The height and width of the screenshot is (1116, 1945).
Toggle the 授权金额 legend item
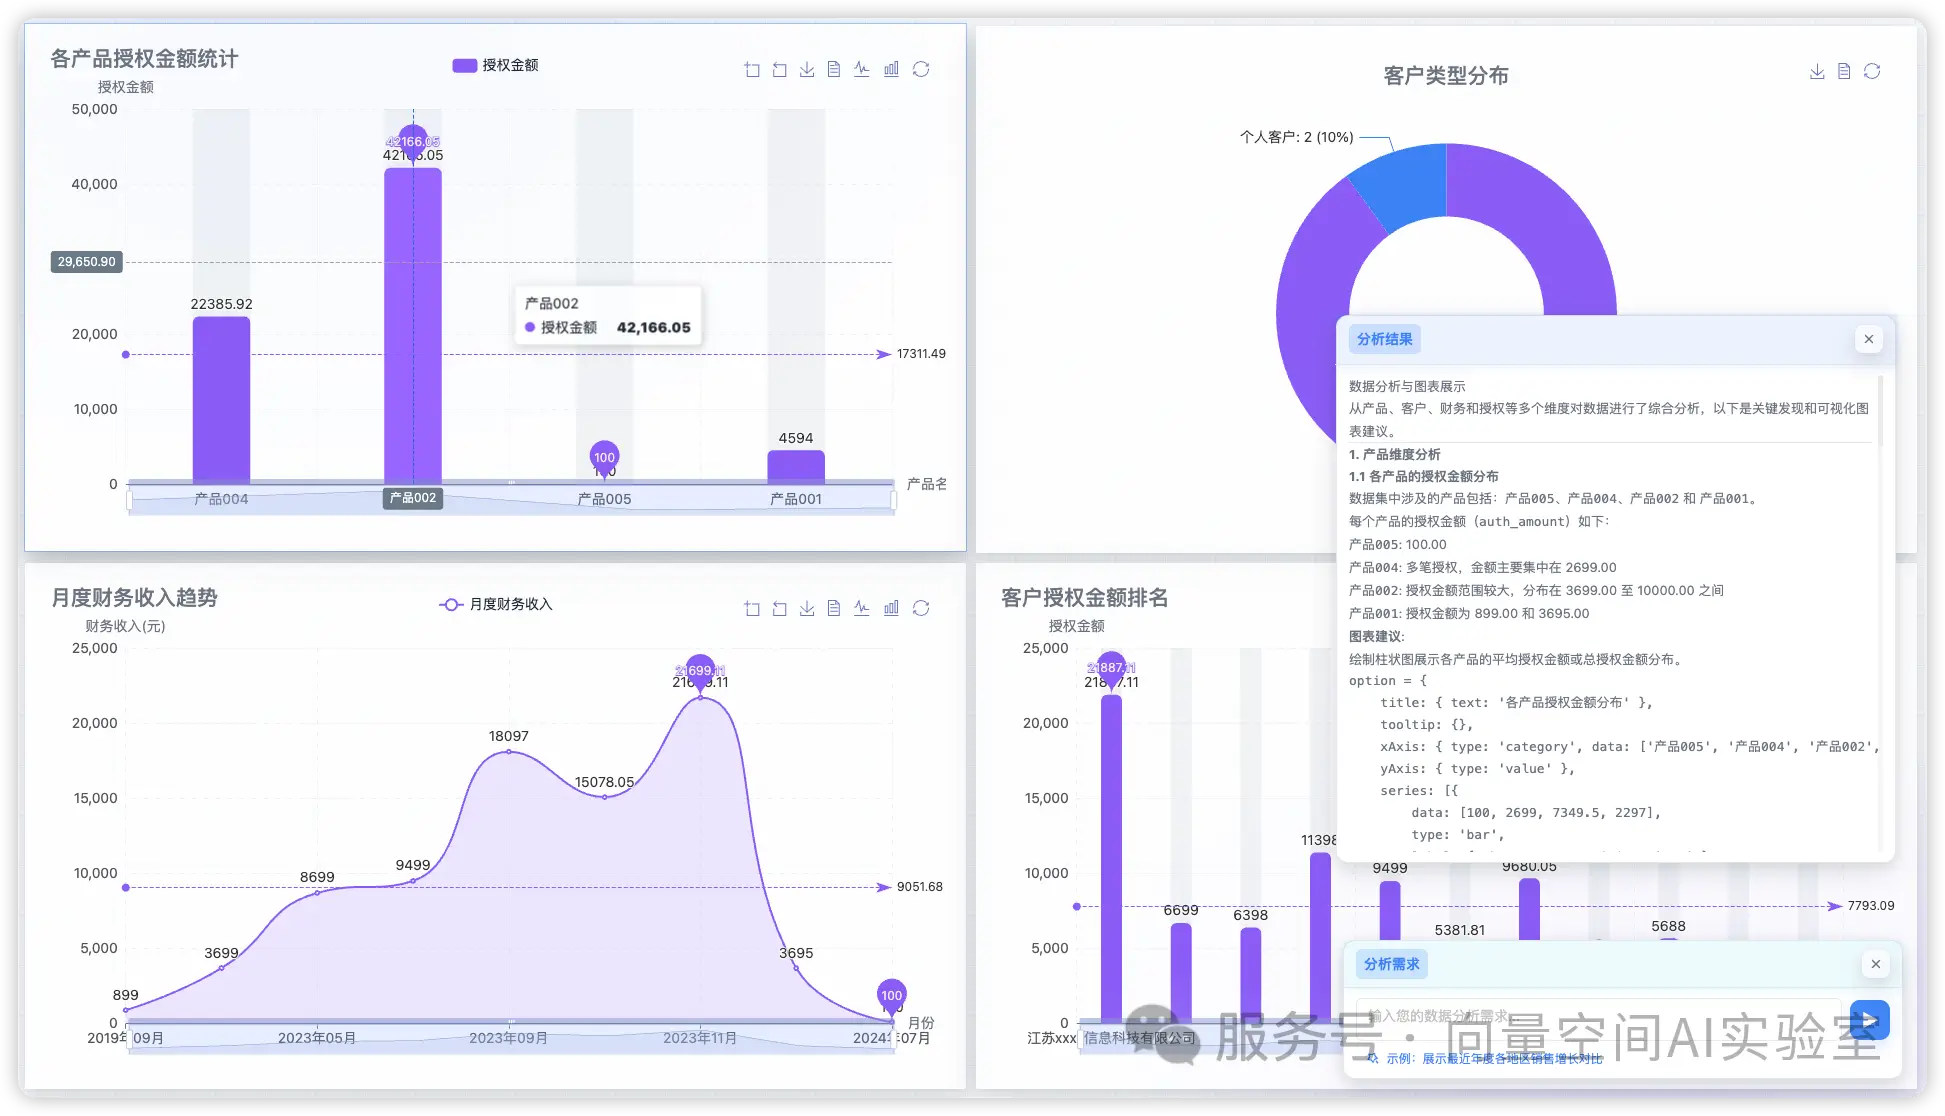click(x=497, y=64)
